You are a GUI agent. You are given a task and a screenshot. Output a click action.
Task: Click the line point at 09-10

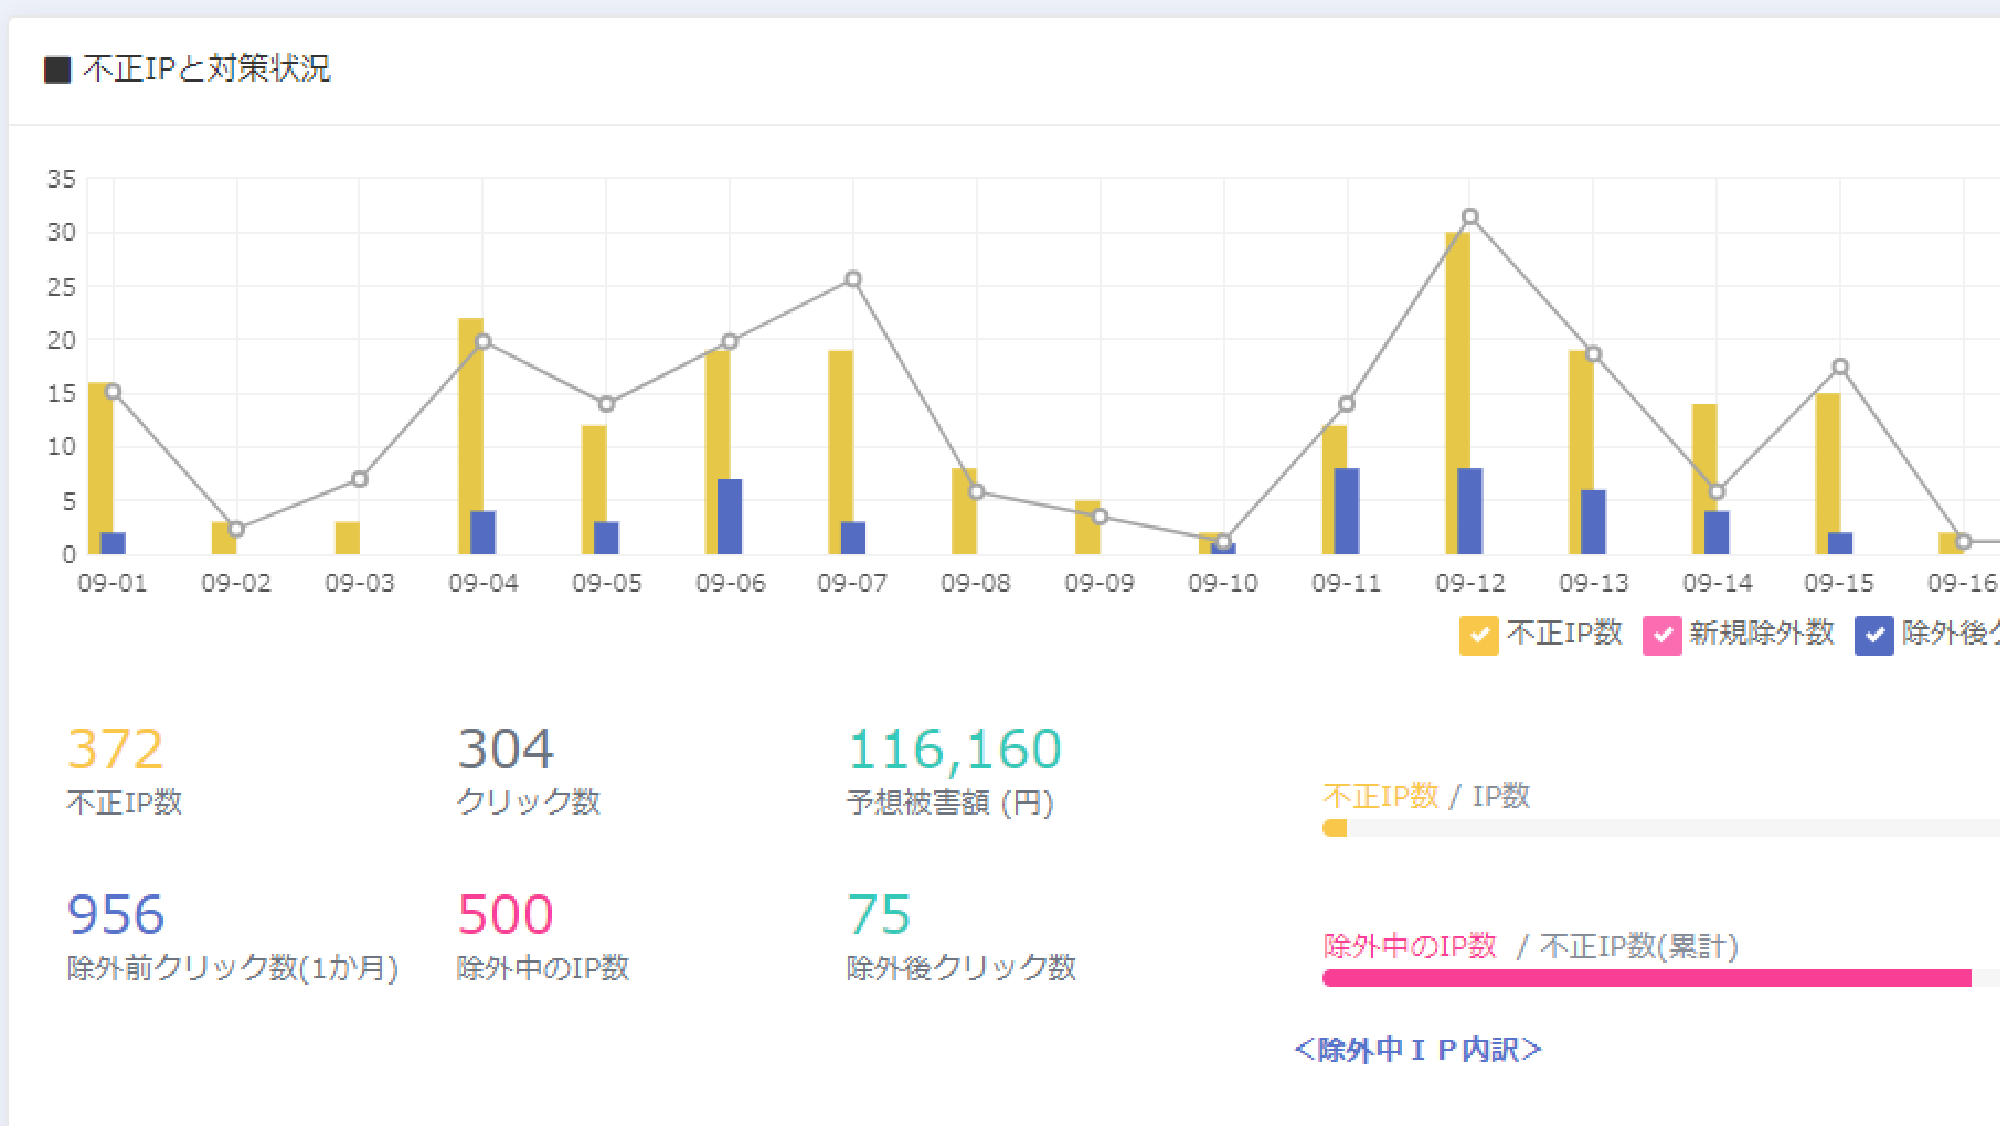click(x=1223, y=542)
